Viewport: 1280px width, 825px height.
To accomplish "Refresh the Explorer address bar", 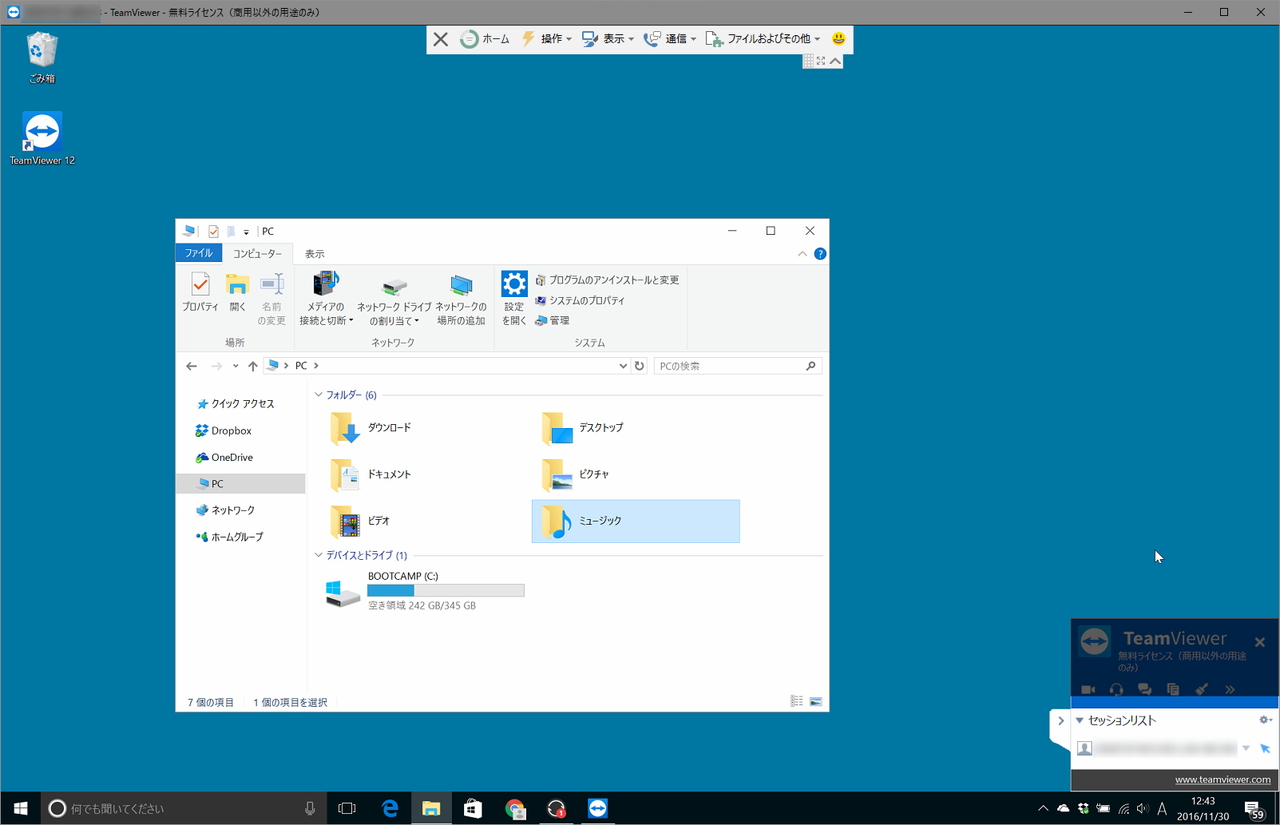I will pos(640,366).
